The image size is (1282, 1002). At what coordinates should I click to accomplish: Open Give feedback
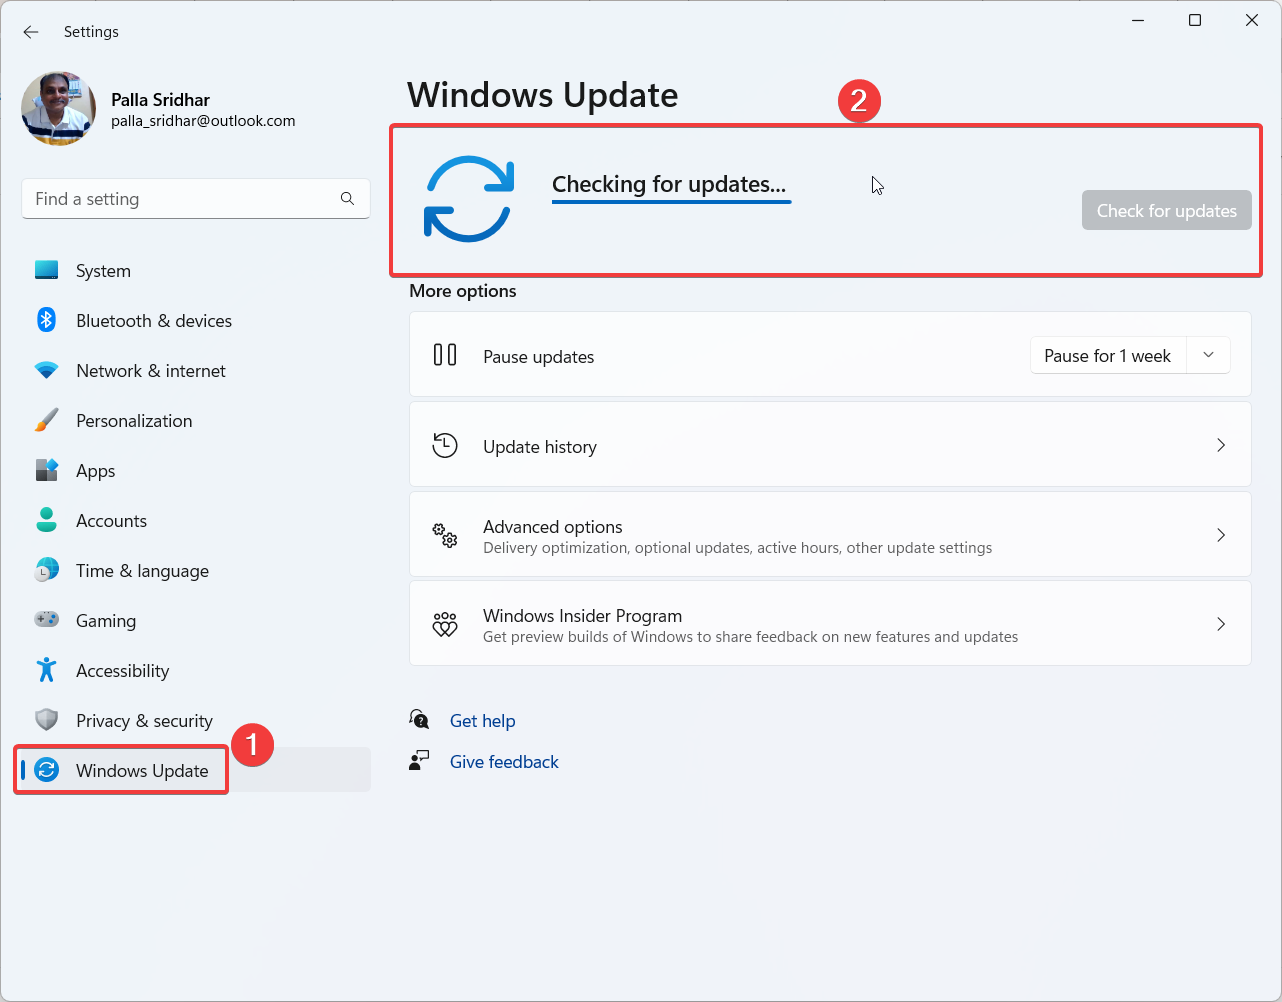point(504,761)
